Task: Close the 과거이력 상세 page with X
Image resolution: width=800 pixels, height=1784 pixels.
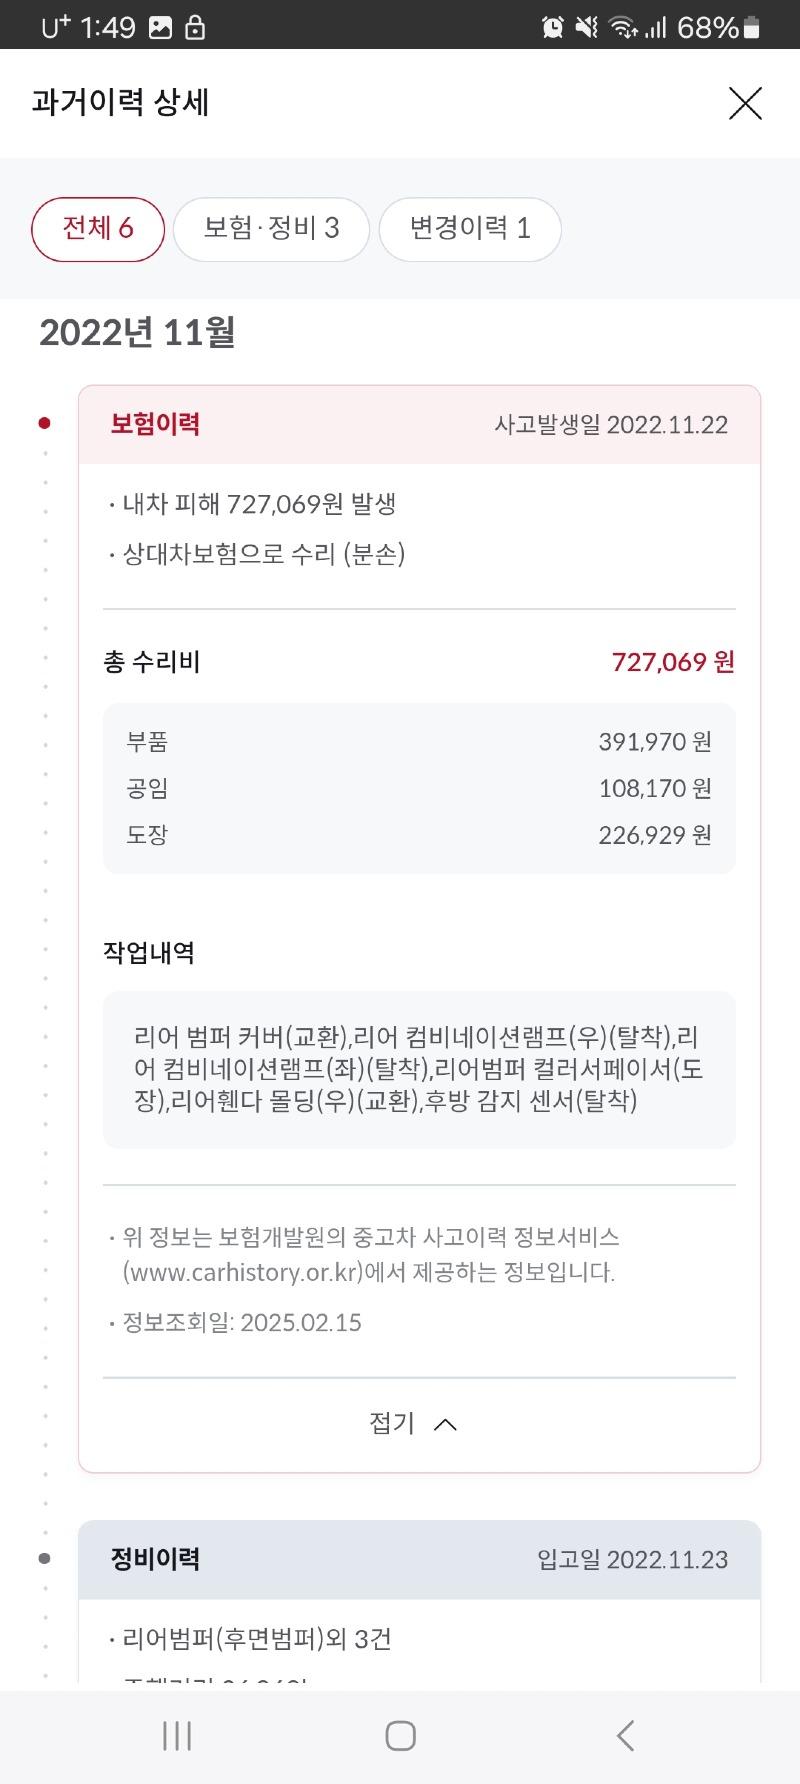Action: (745, 103)
